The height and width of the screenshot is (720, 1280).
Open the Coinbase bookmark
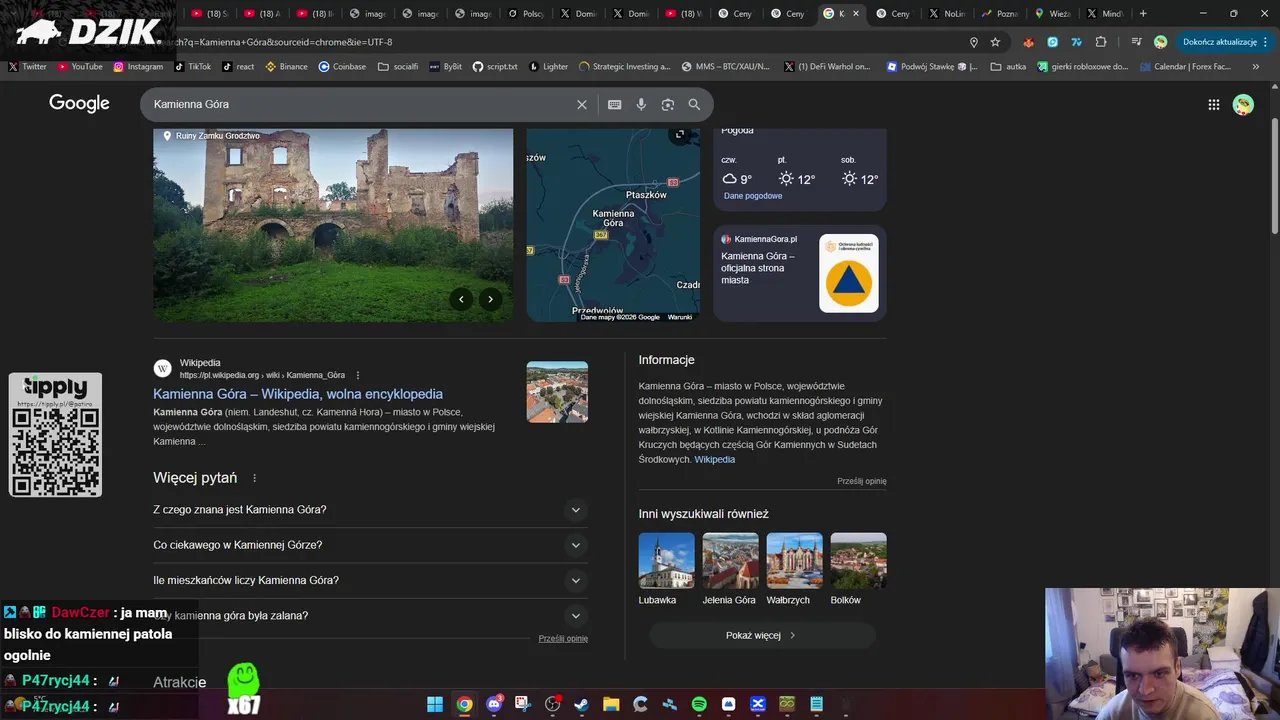point(342,67)
